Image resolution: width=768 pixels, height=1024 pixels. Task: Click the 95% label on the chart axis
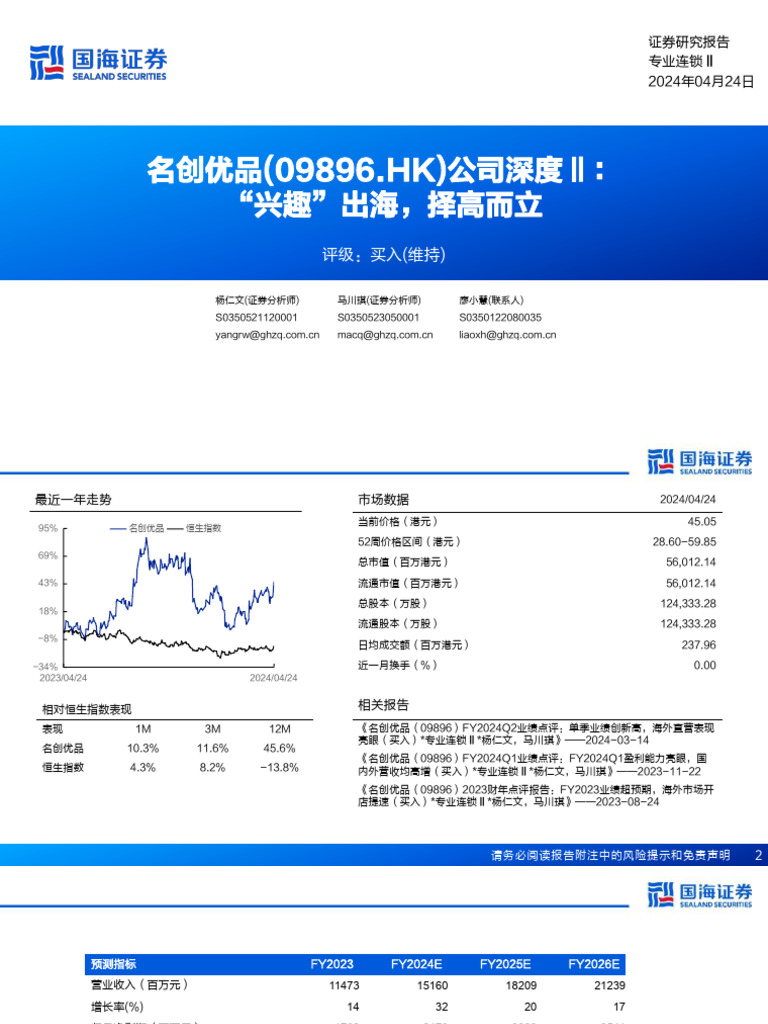click(48, 528)
